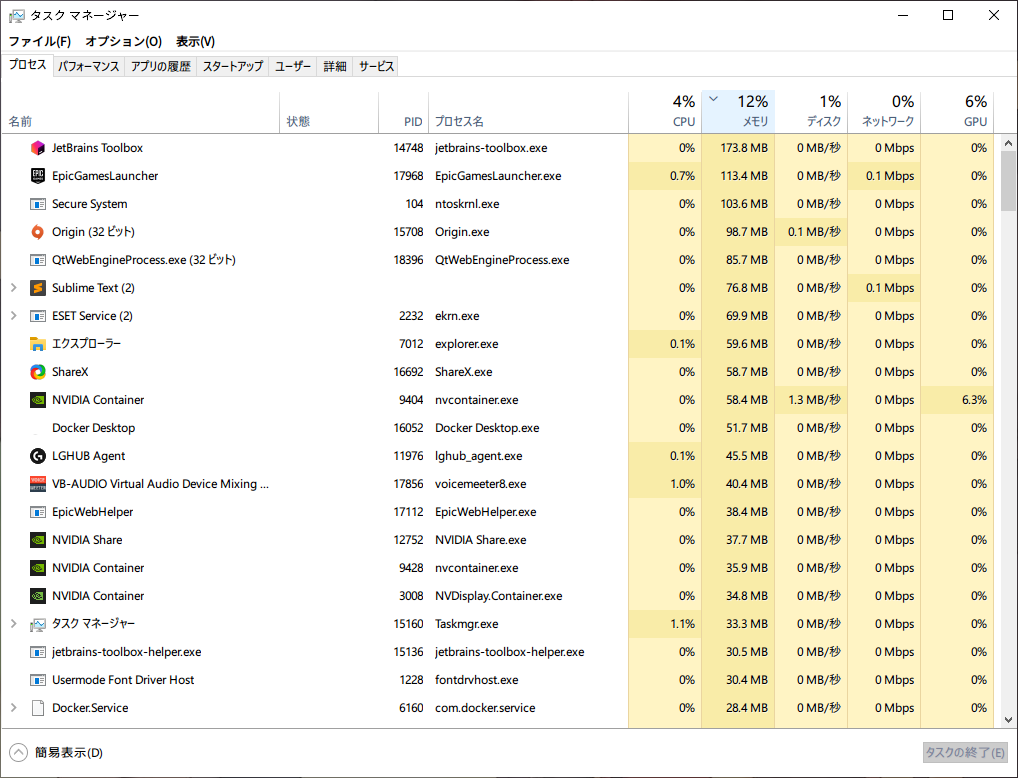
Task: Switch to the パフォーマンス tab
Action: point(88,66)
